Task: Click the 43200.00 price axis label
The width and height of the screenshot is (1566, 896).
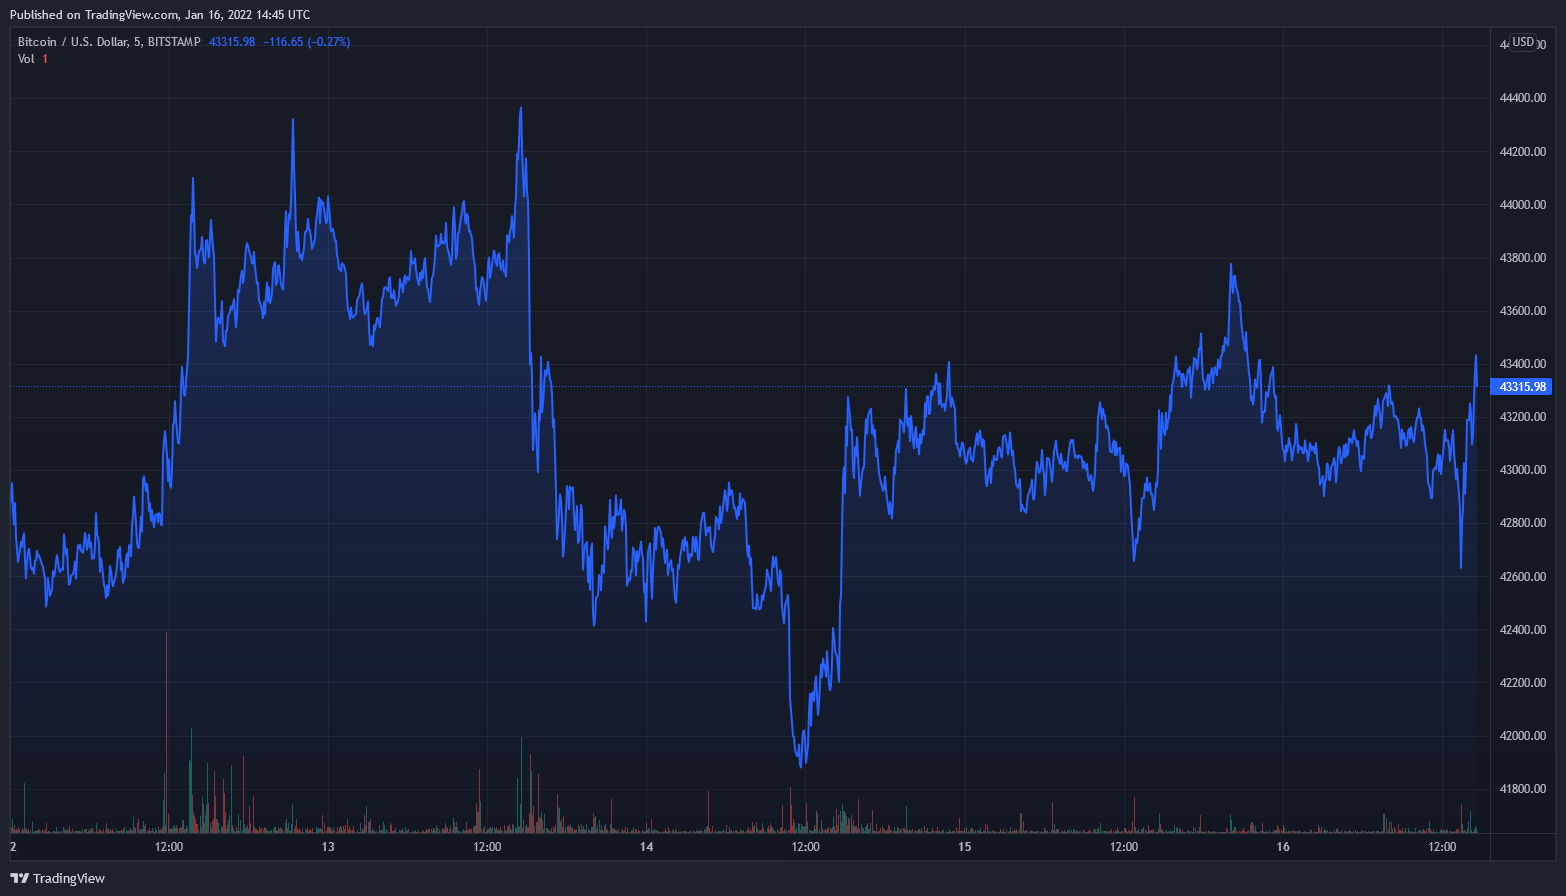Action: pyautogui.click(x=1523, y=417)
